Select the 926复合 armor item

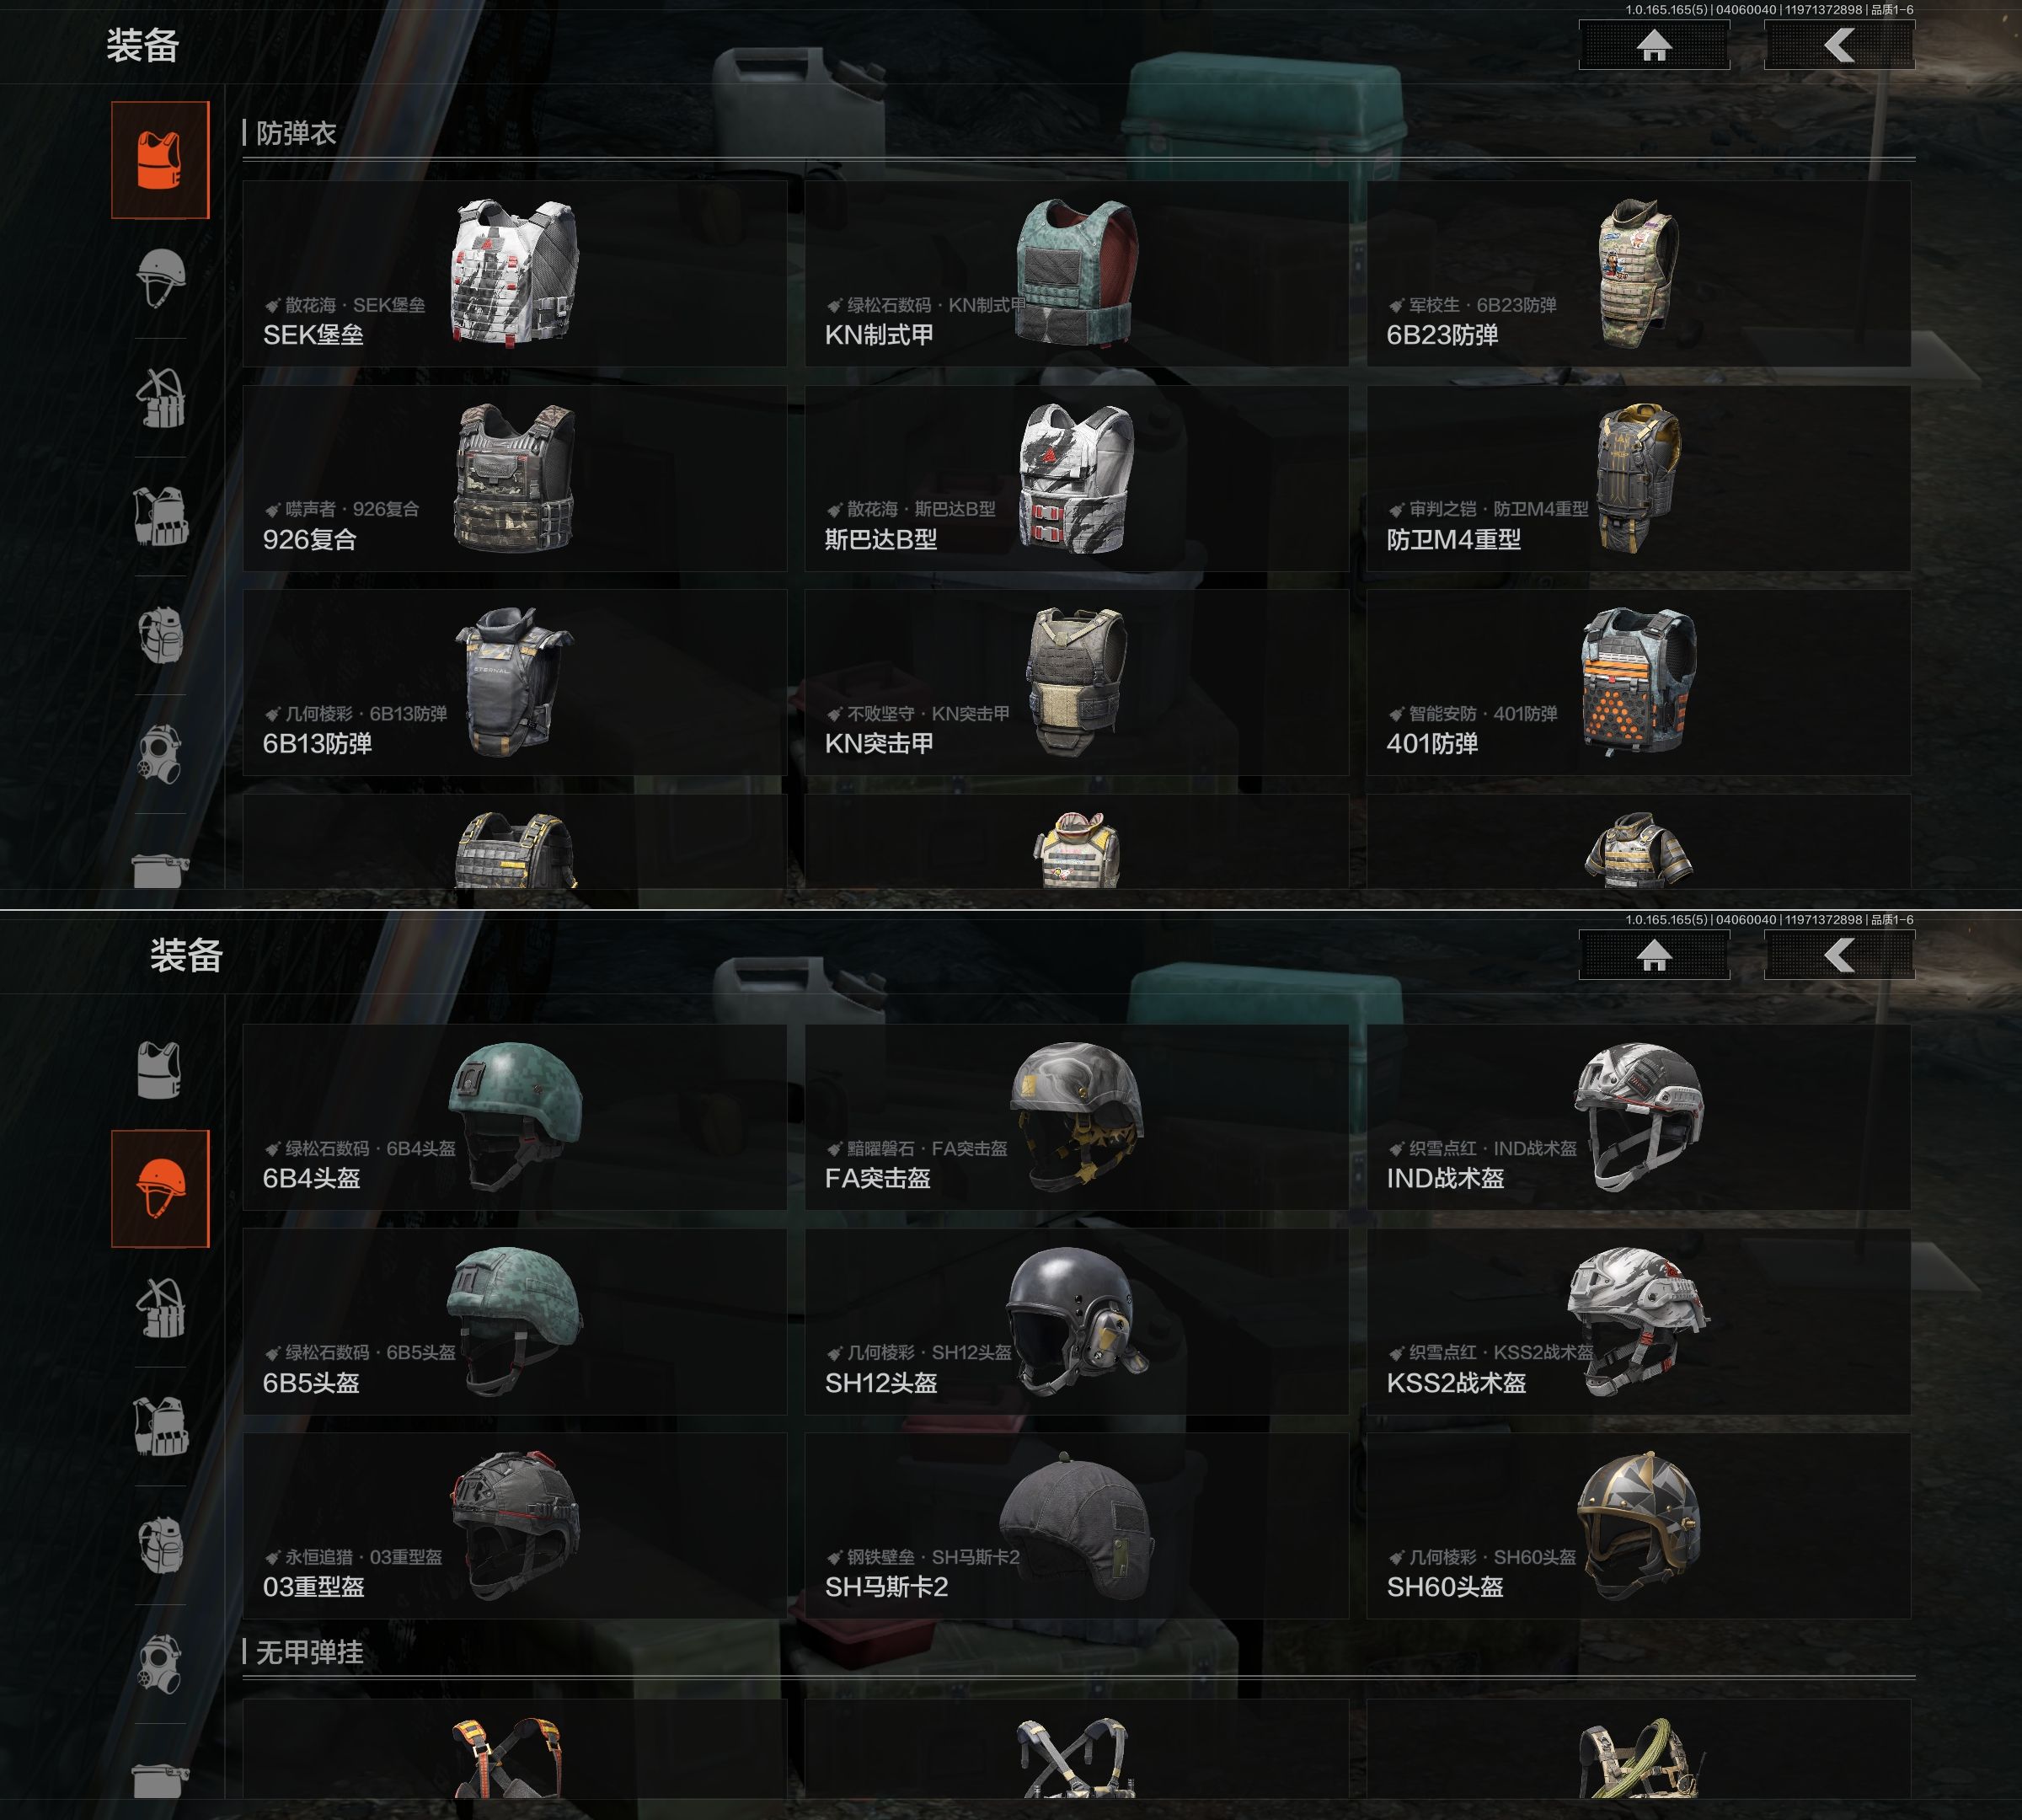click(514, 478)
